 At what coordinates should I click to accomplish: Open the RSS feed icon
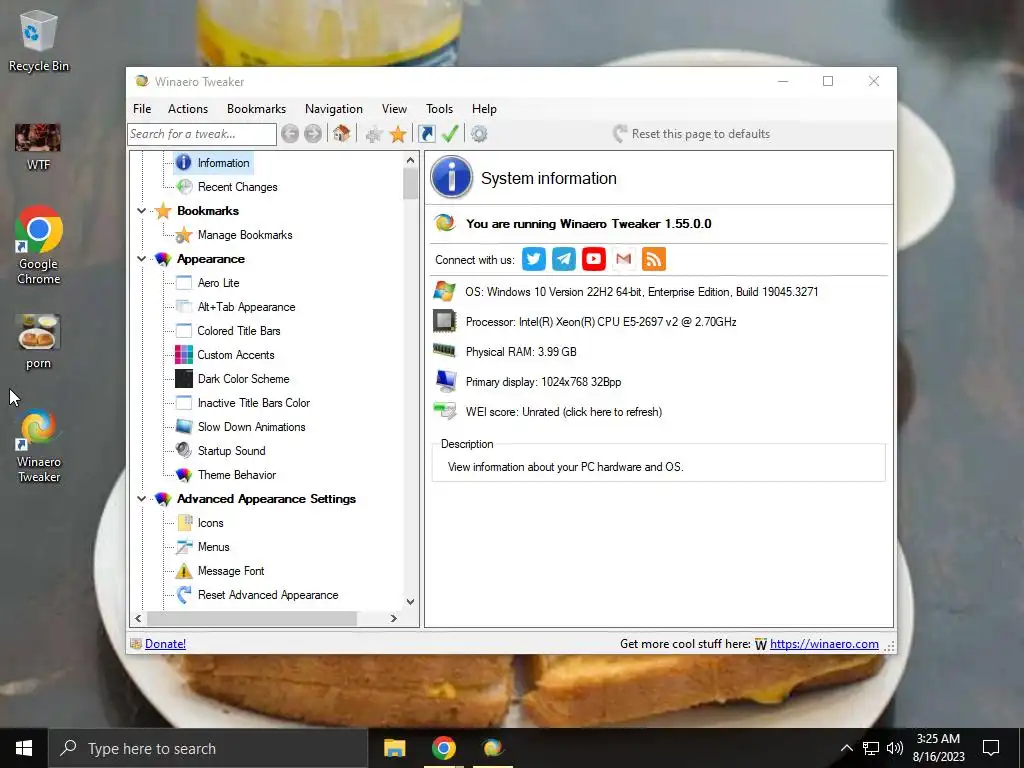click(654, 259)
